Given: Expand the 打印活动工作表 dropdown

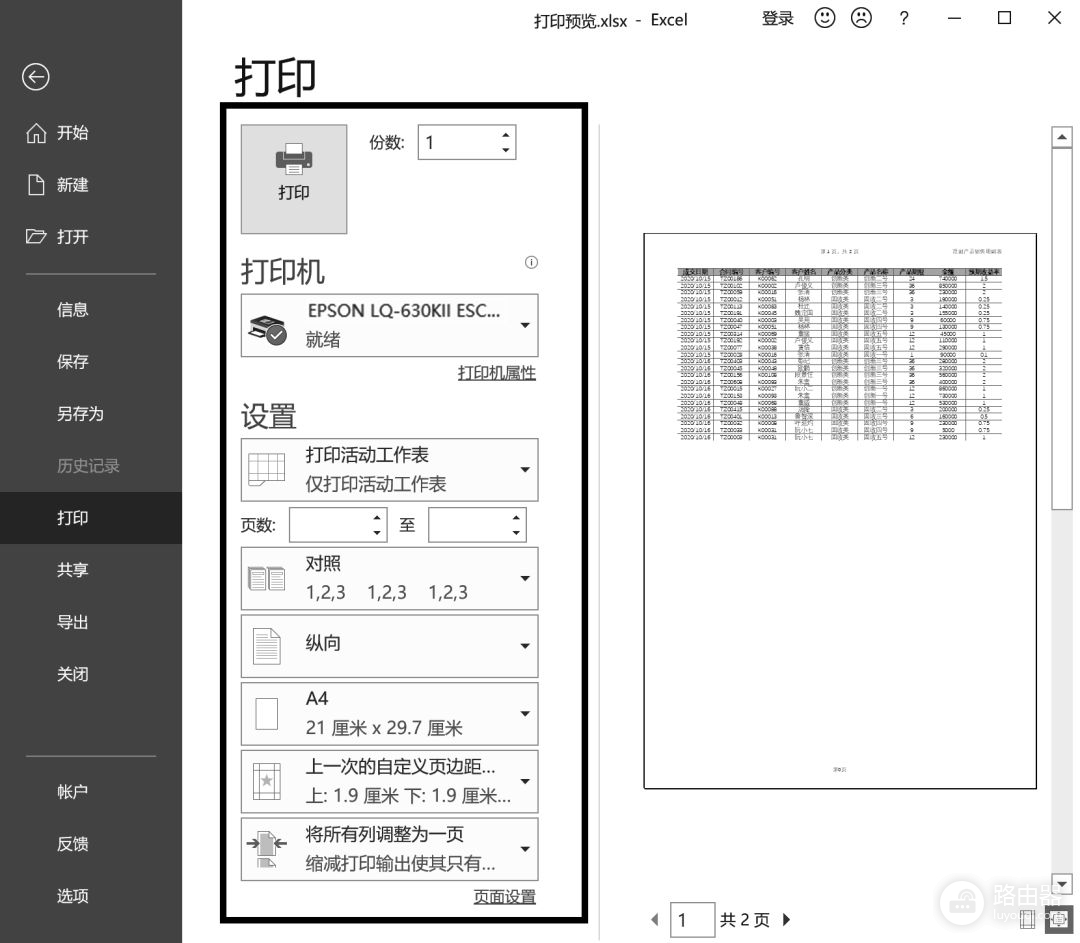Looking at the screenshot, I should (x=390, y=469).
